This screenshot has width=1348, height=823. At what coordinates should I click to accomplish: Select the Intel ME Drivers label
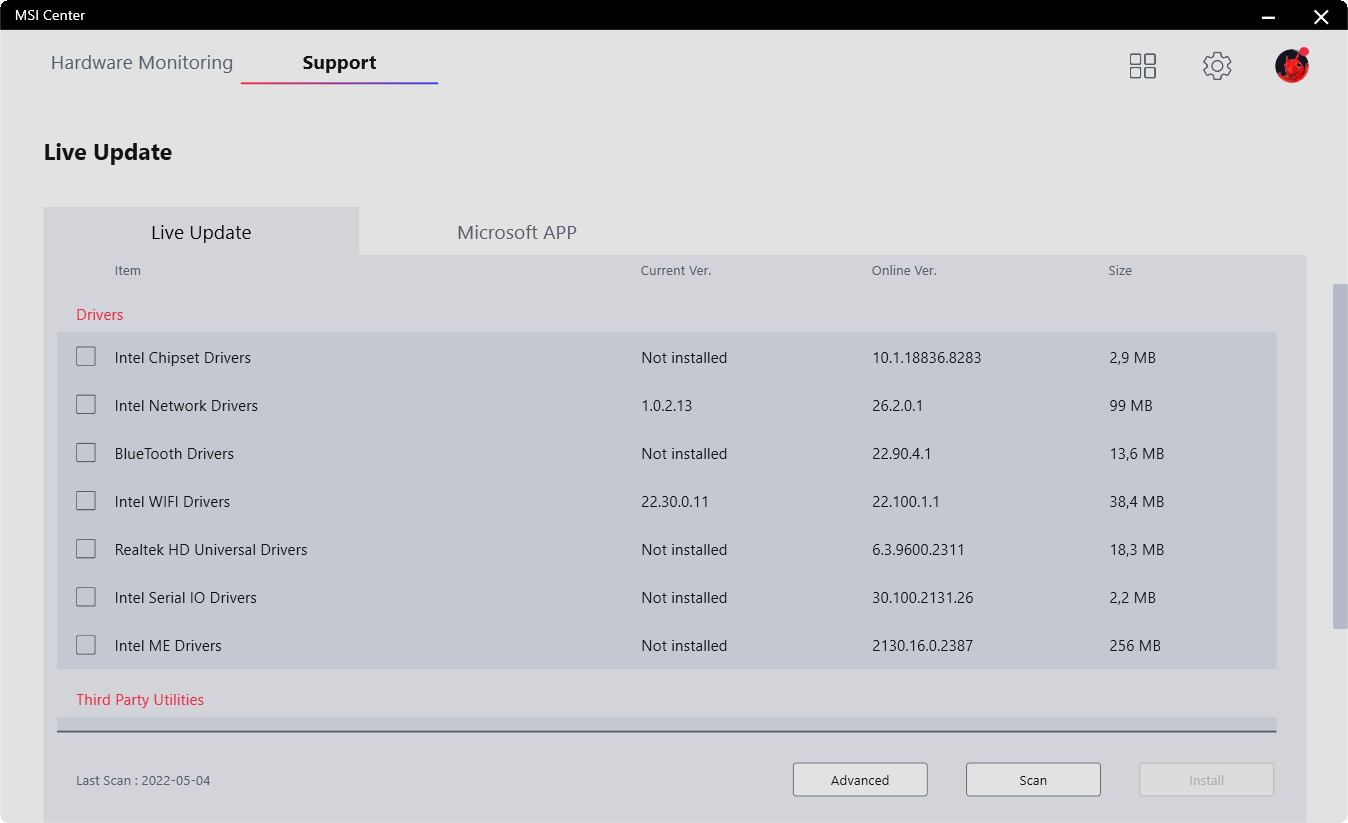[168, 646]
